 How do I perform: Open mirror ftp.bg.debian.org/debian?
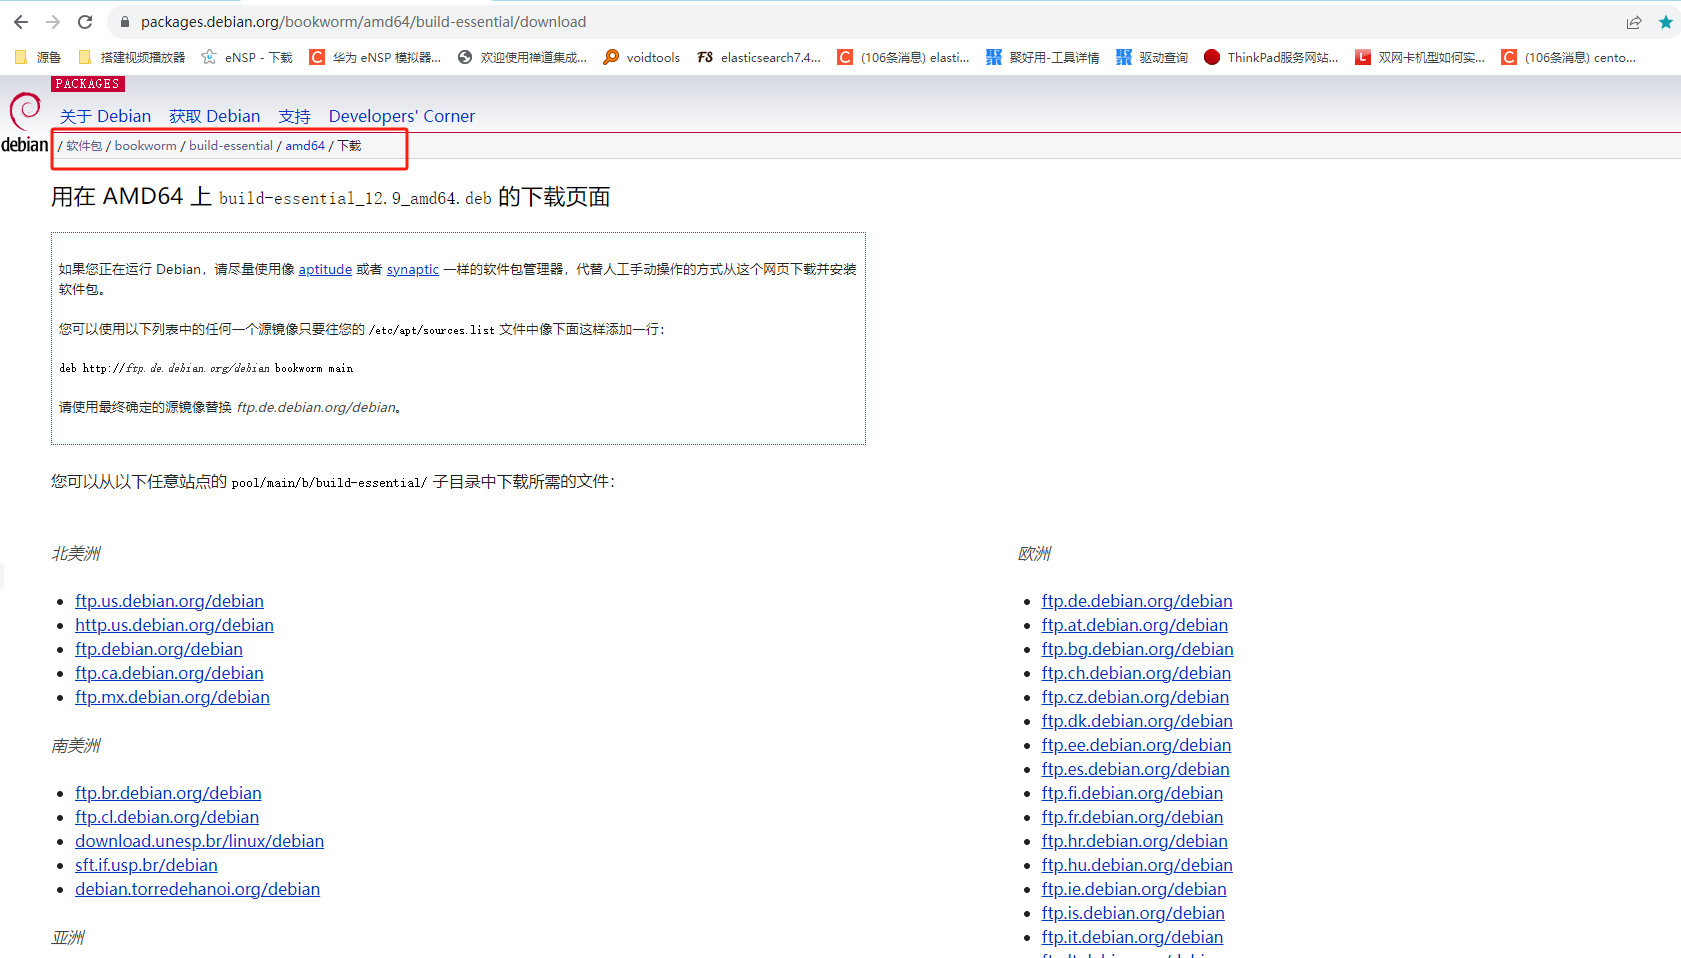coord(1137,649)
